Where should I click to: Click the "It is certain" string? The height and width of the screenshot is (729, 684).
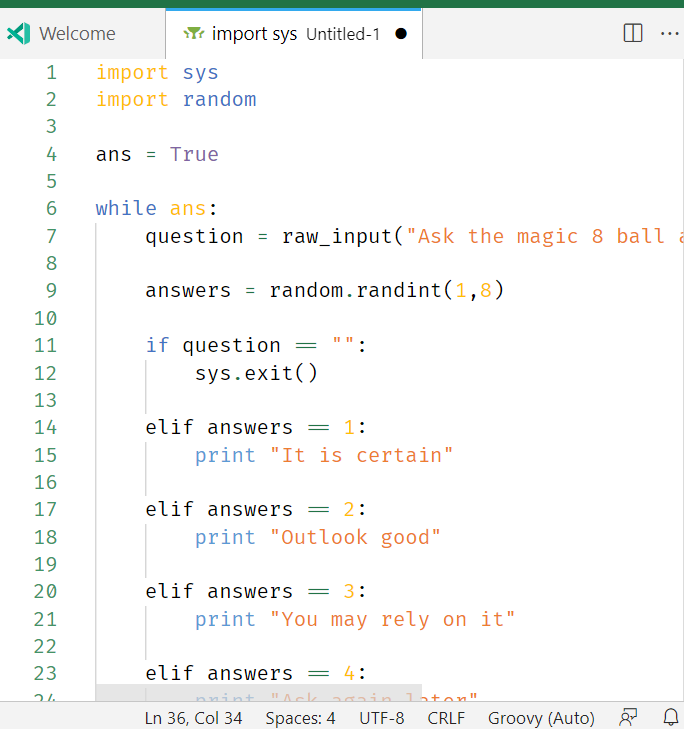pyautogui.click(x=361, y=455)
